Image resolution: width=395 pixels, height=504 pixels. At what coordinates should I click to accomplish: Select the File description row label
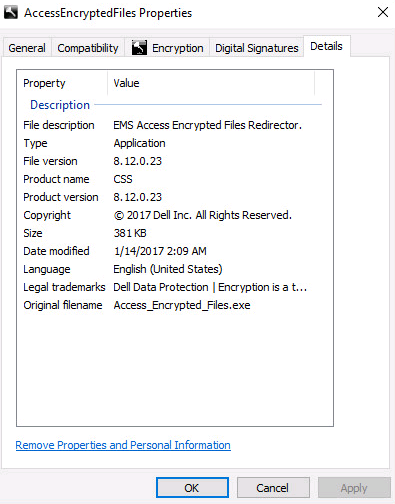click(59, 125)
